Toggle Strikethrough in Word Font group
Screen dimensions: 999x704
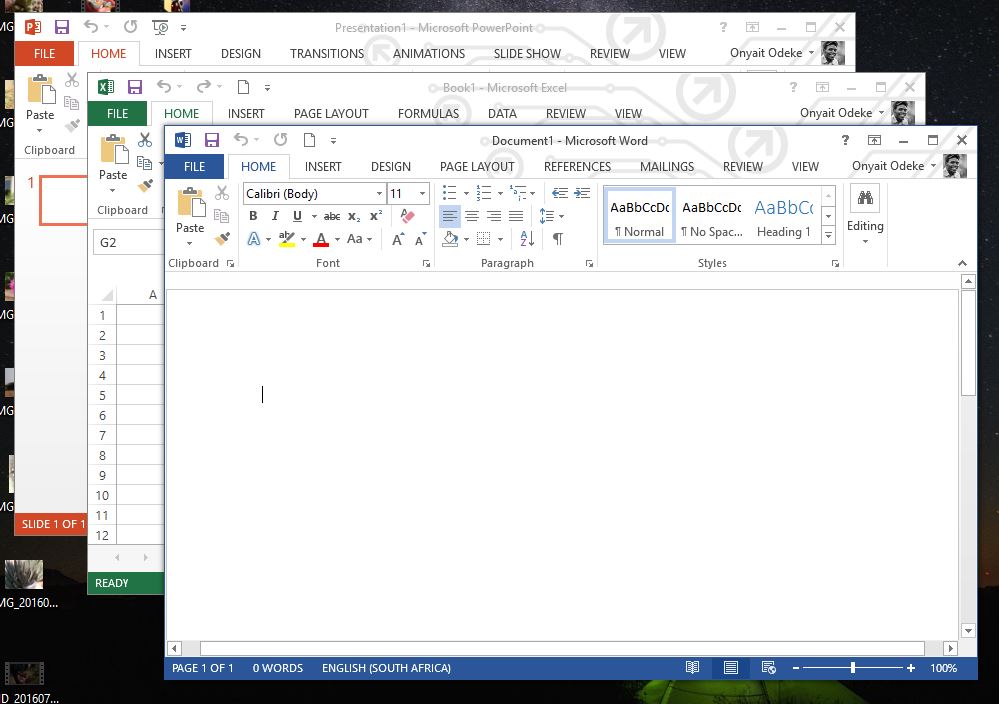click(332, 217)
